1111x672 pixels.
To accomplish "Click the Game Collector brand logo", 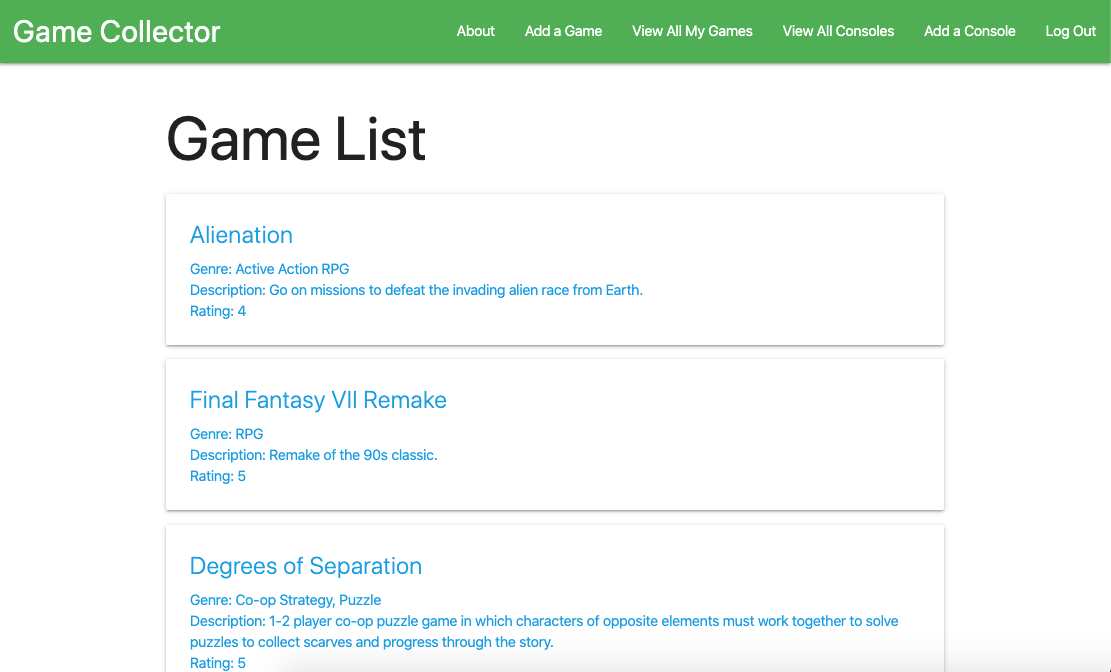I will pos(116,31).
